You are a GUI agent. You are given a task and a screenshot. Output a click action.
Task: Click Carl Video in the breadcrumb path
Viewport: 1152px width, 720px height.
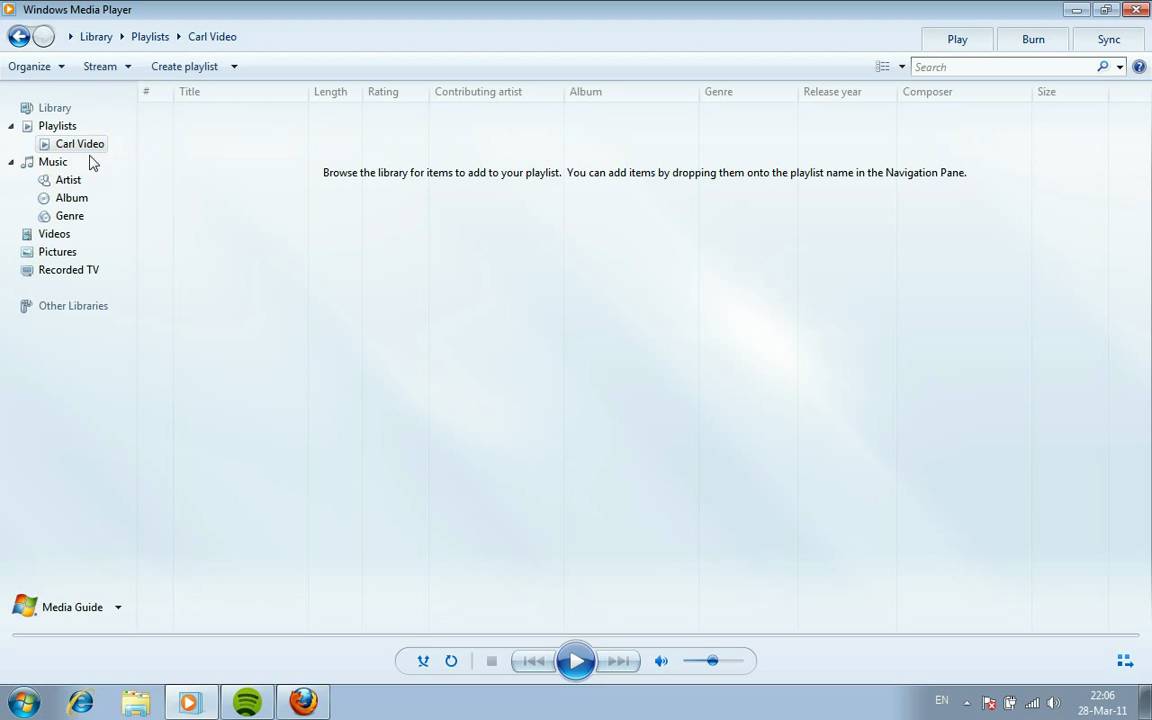click(212, 37)
